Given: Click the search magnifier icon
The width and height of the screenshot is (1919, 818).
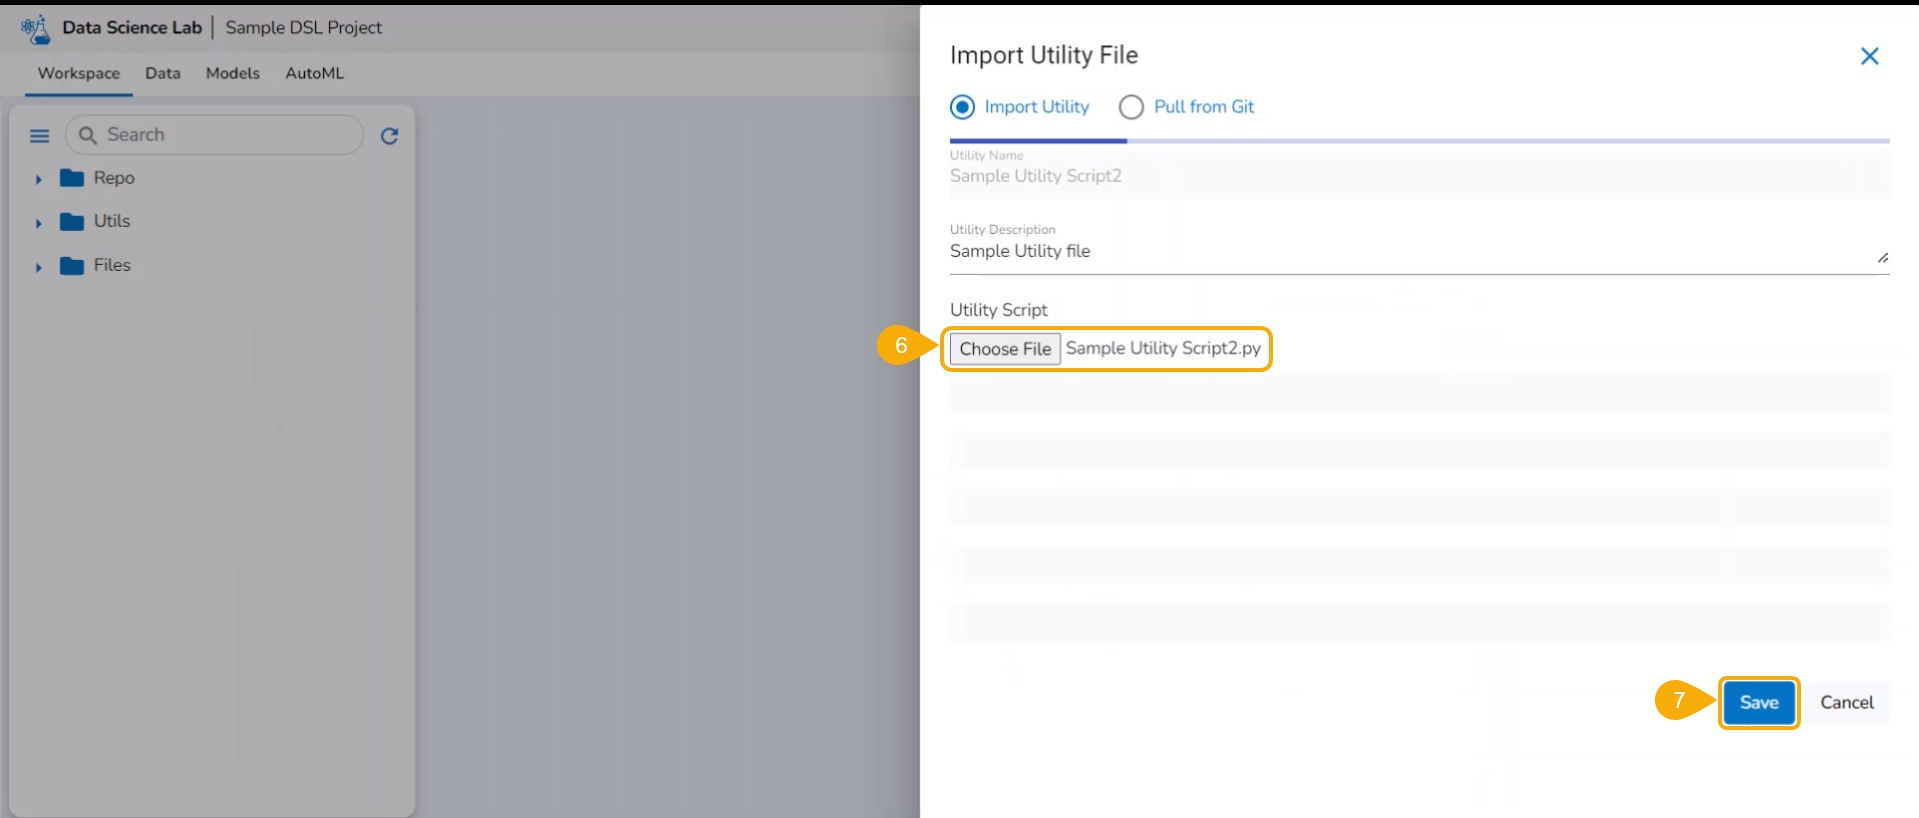Looking at the screenshot, I should tap(88, 135).
